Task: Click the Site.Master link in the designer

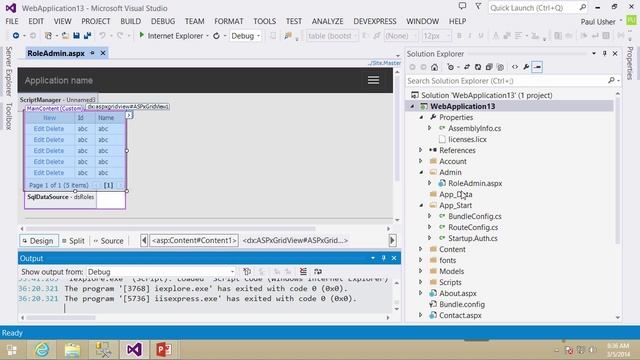Action: [384, 63]
